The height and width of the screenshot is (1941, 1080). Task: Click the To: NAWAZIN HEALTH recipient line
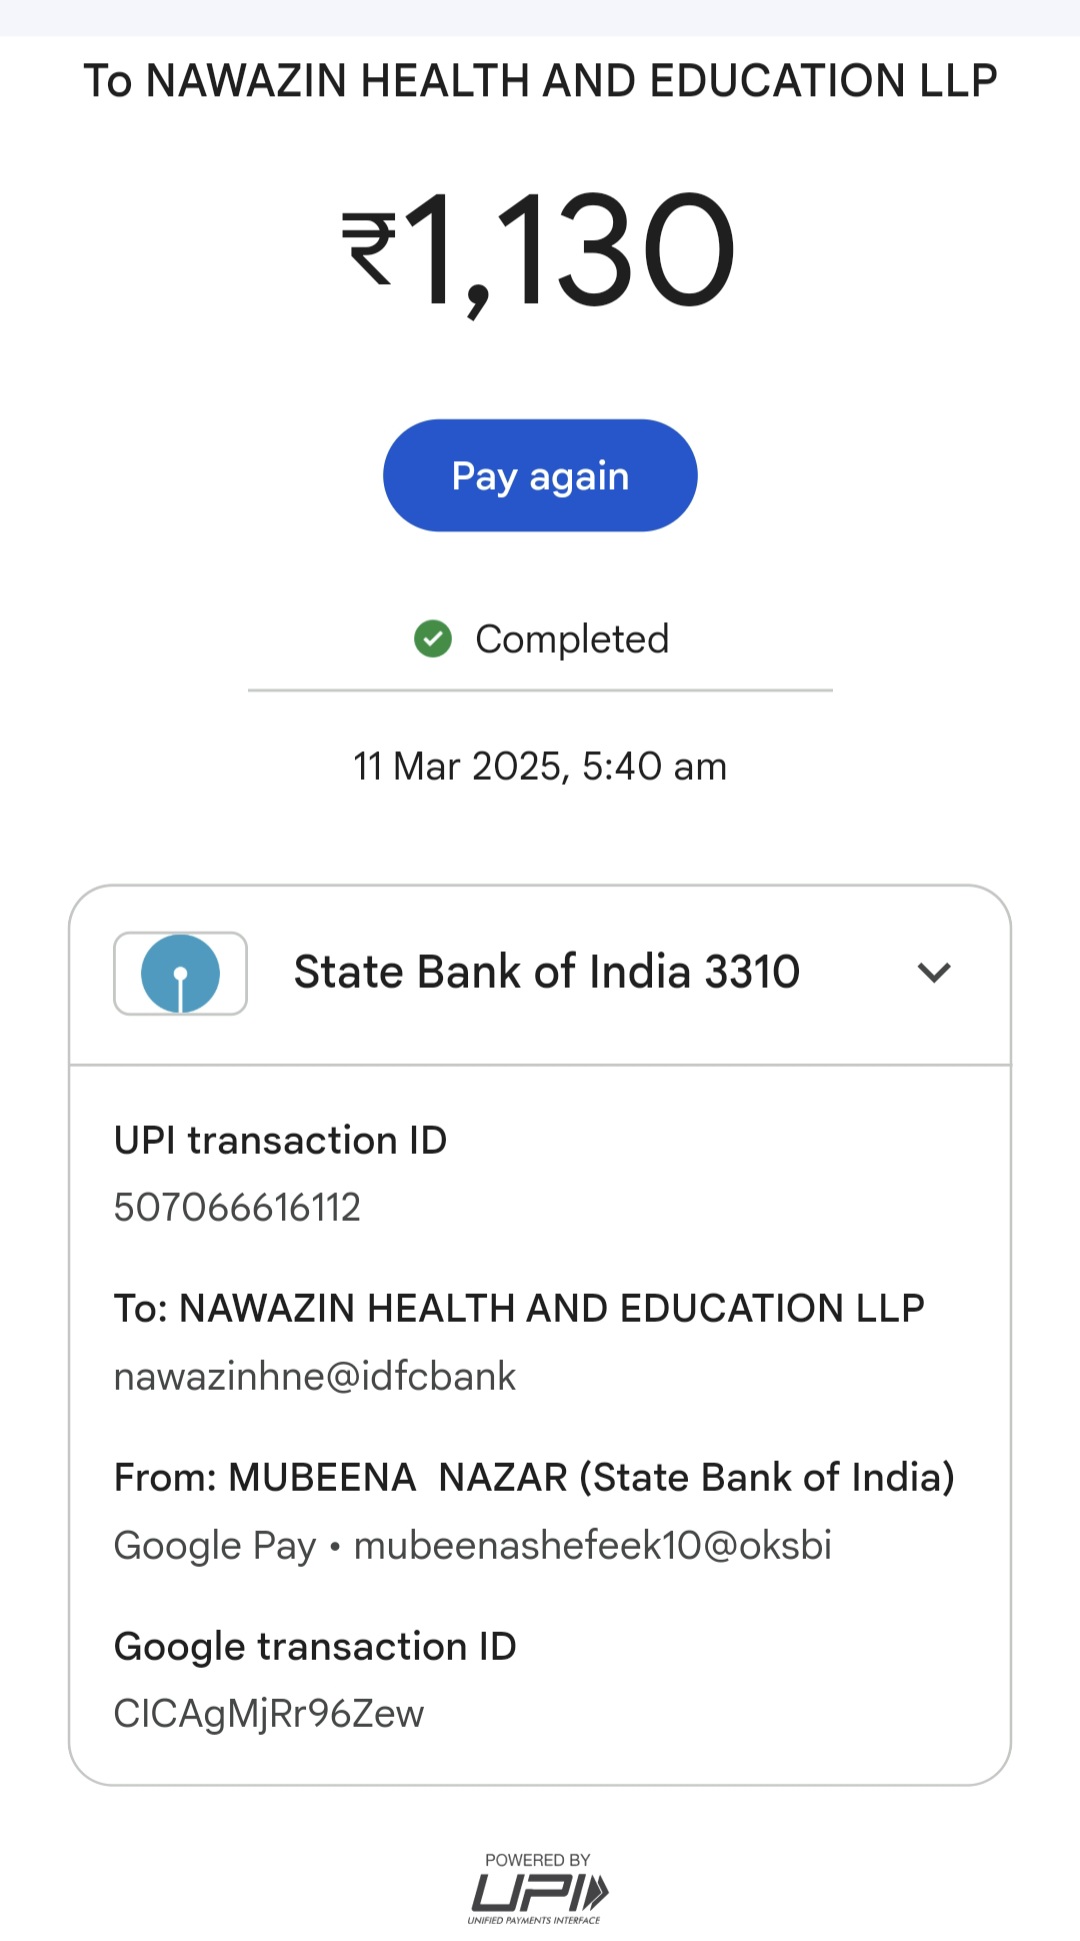519,1309
